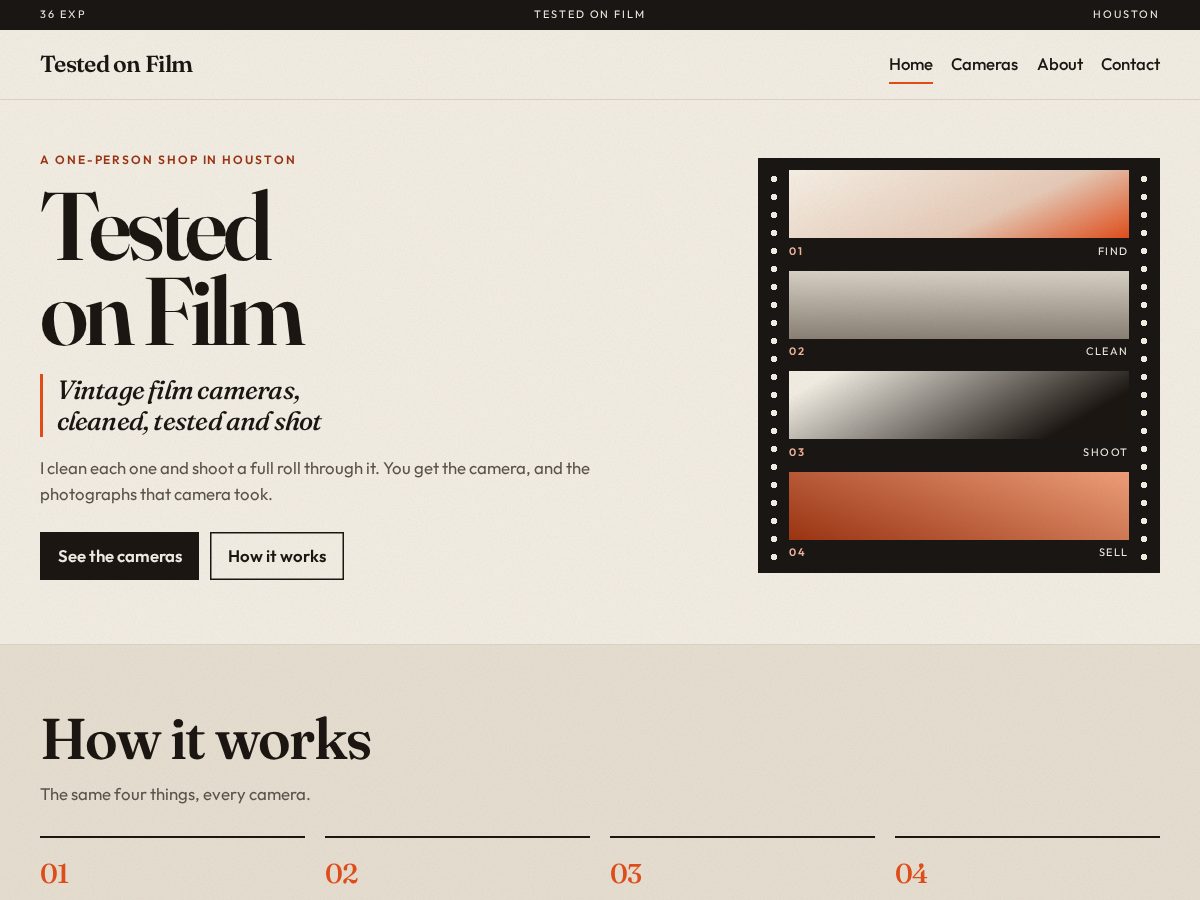Click the 'Vintage film cameras' italic quote

click(x=189, y=406)
